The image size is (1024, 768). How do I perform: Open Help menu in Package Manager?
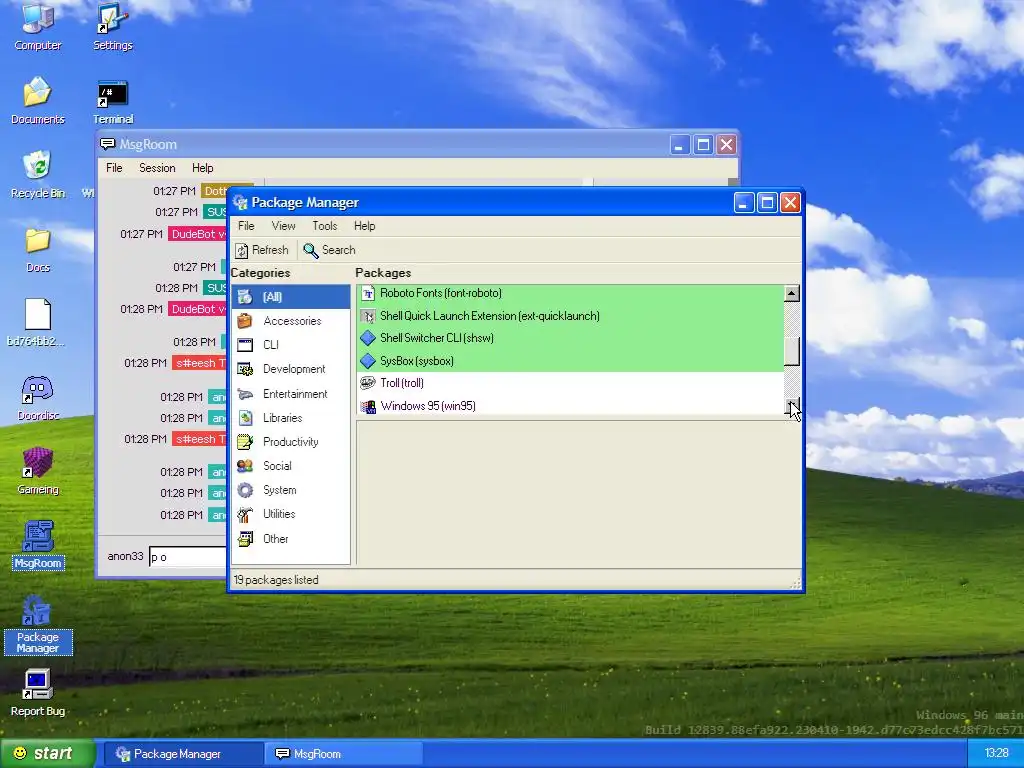pos(364,226)
